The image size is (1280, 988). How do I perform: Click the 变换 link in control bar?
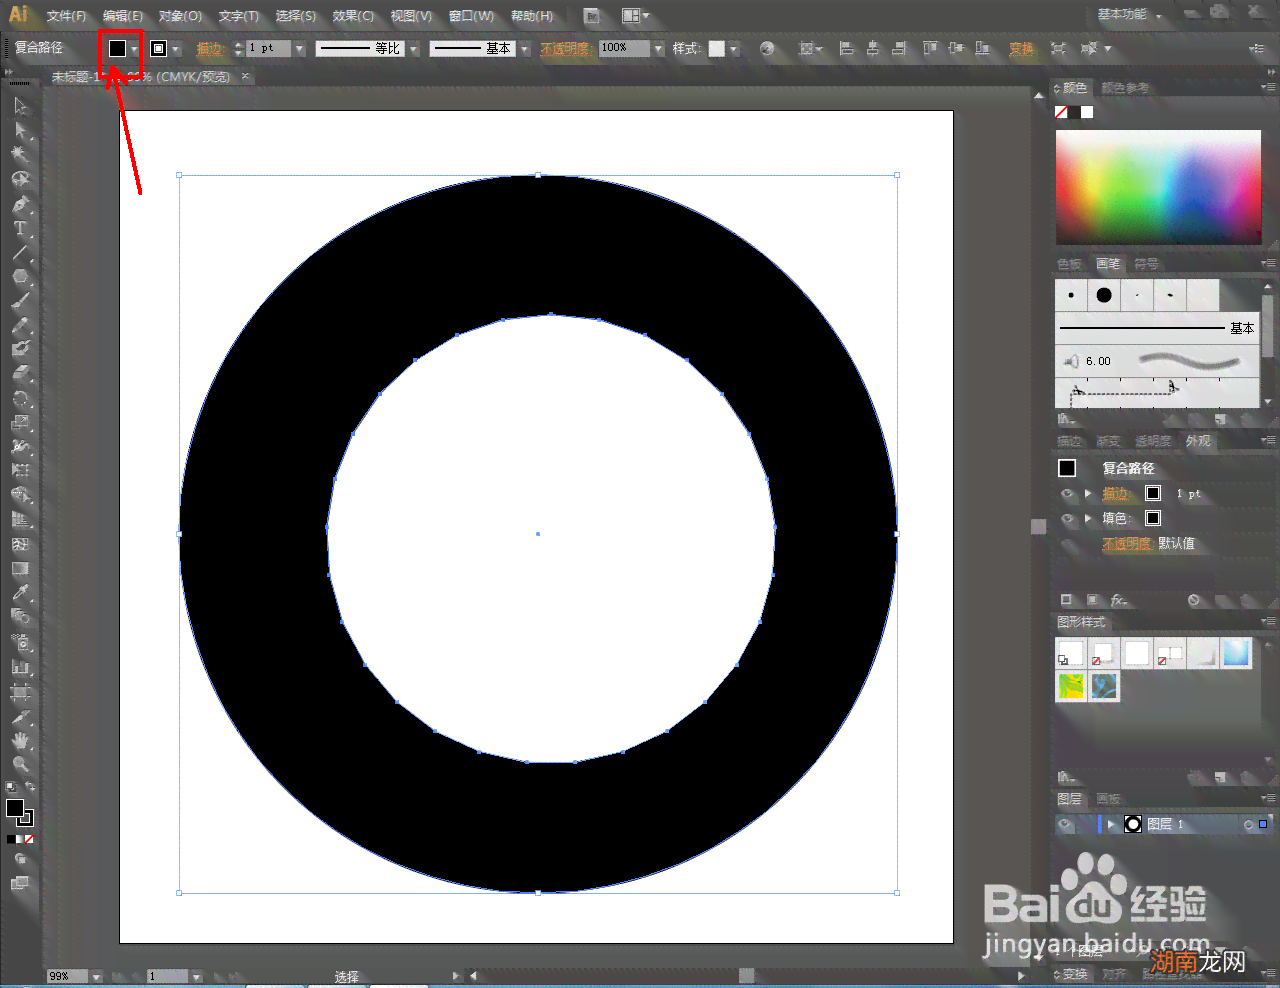pos(1021,48)
